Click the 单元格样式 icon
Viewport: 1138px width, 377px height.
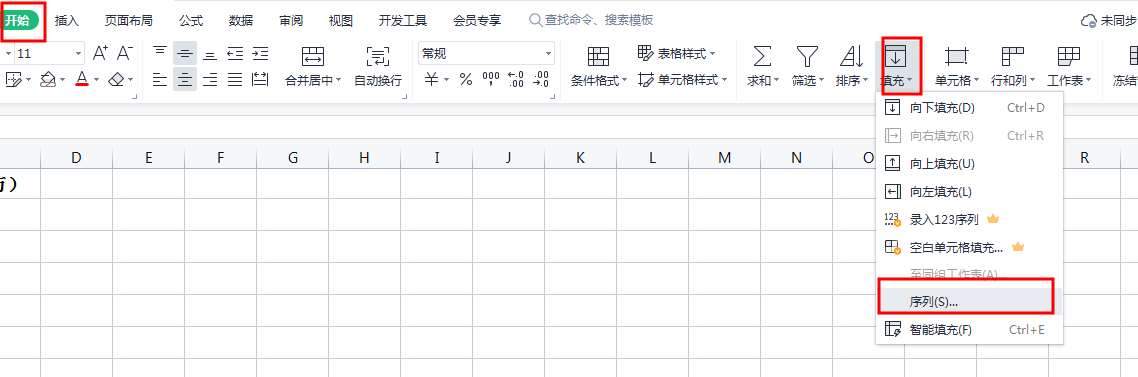click(x=645, y=79)
